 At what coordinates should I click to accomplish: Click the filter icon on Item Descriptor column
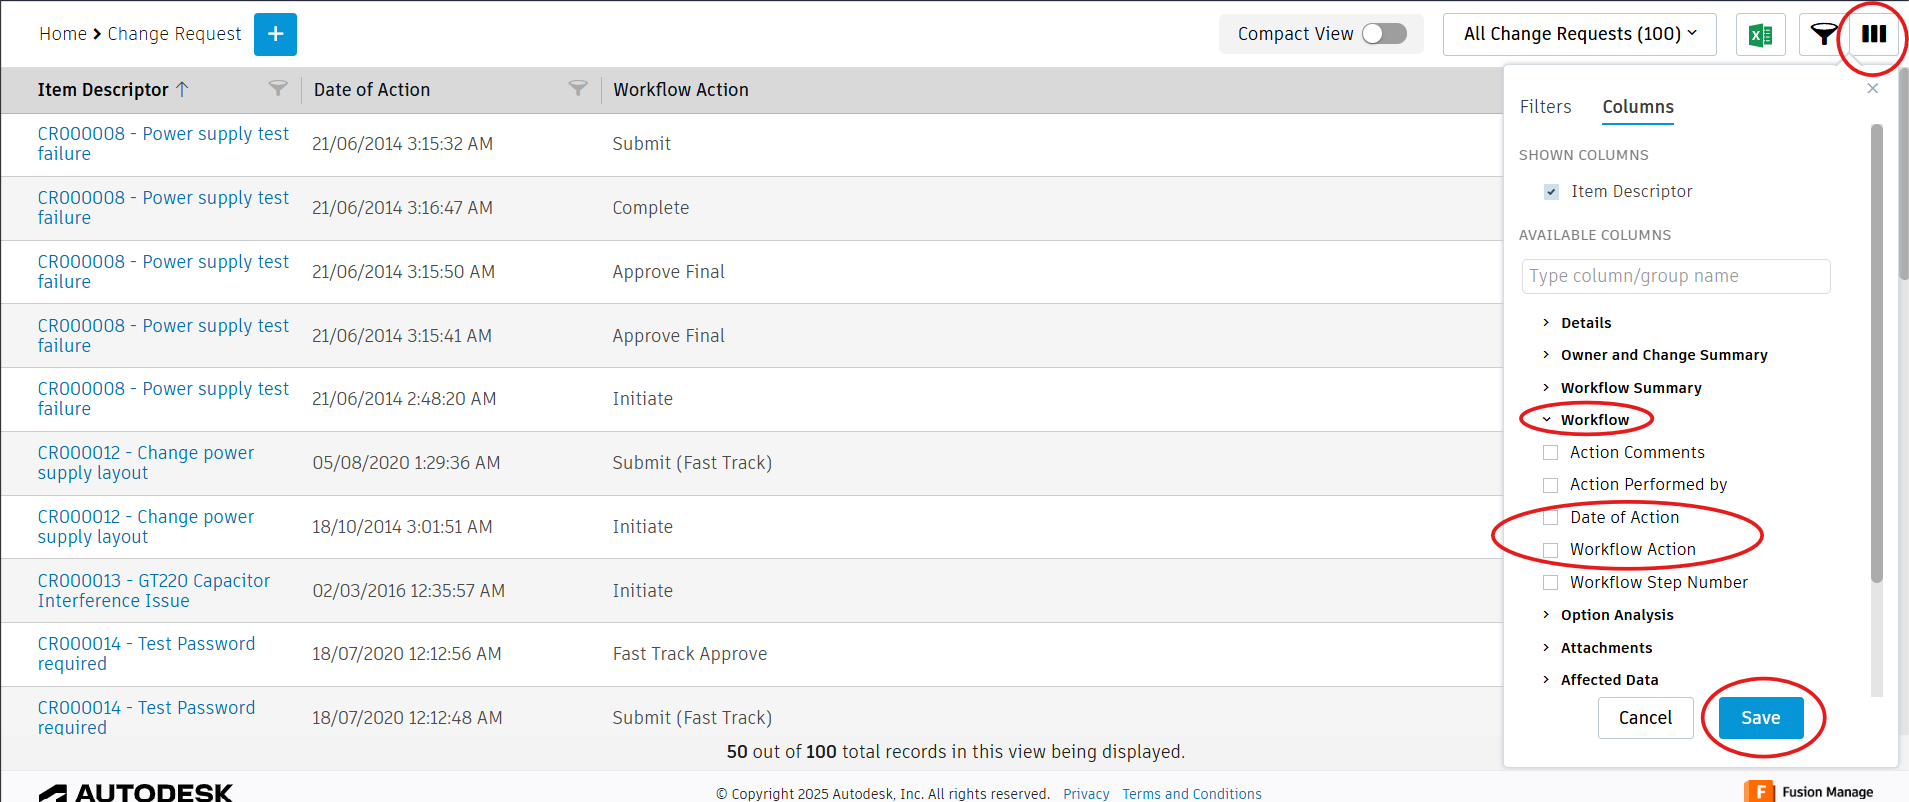coord(278,88)
